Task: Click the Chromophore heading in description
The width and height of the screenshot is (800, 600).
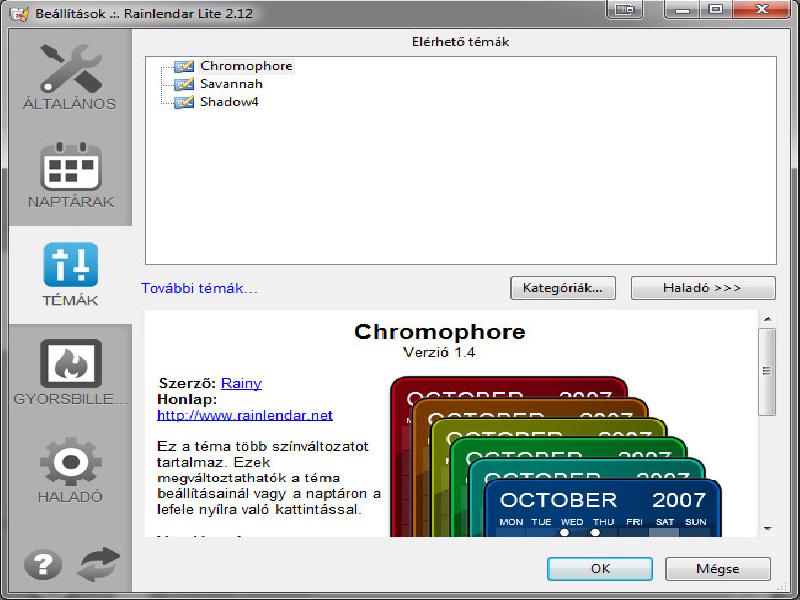Action: click(439, 332)
